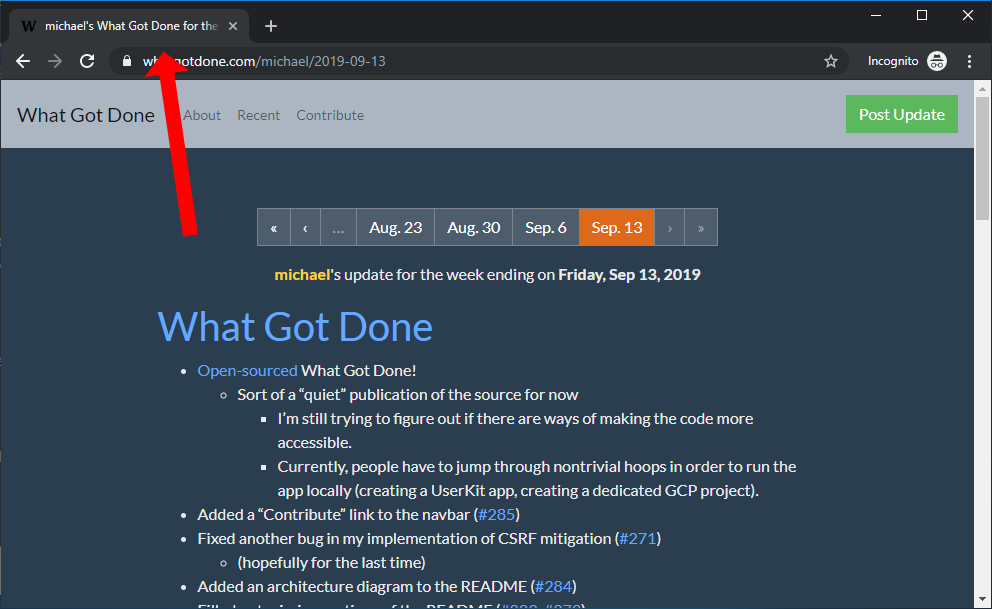Click the Incognito mode icon
Viewport: 992px width, 609px height.
point(937,61)
